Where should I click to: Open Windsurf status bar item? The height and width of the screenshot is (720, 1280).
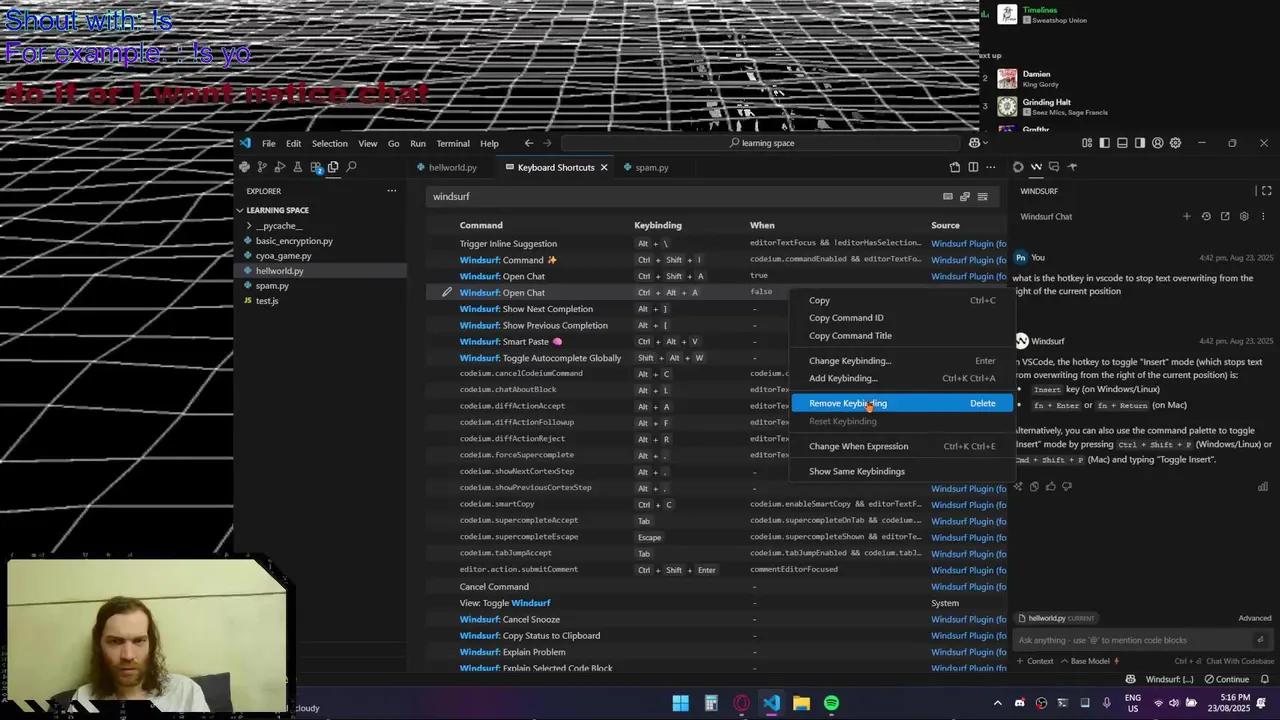1169,679
